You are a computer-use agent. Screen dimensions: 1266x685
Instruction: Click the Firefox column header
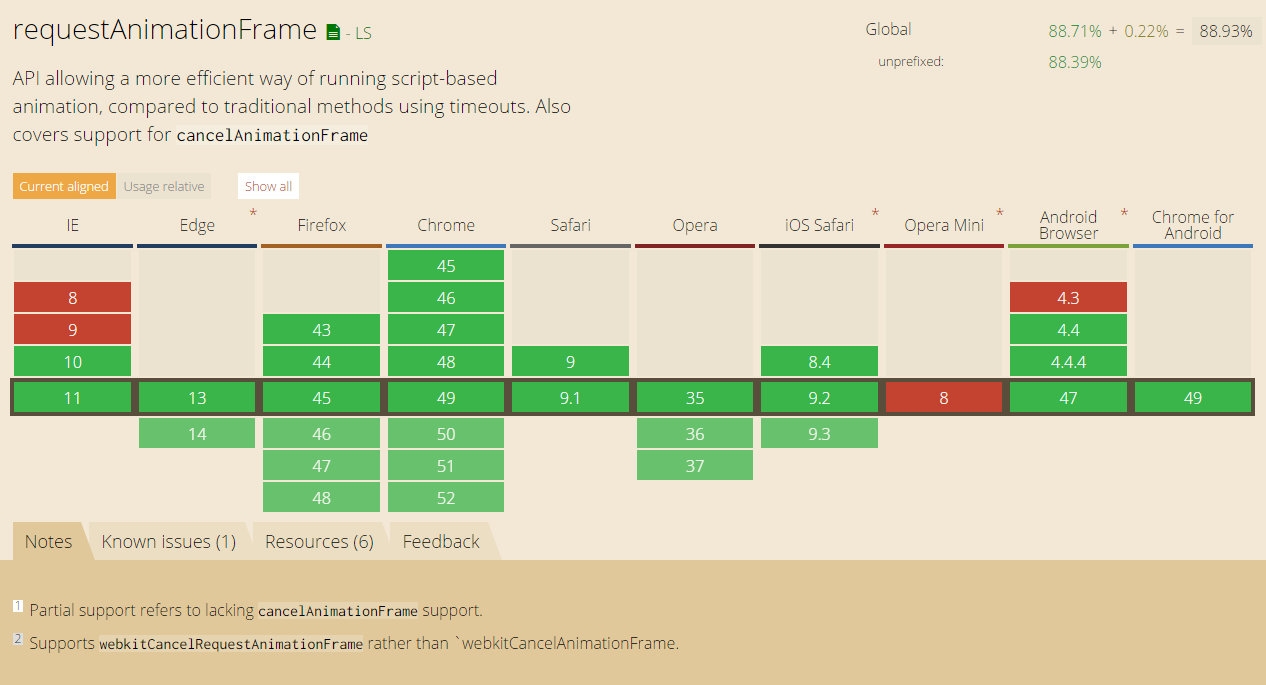point(322,225)
